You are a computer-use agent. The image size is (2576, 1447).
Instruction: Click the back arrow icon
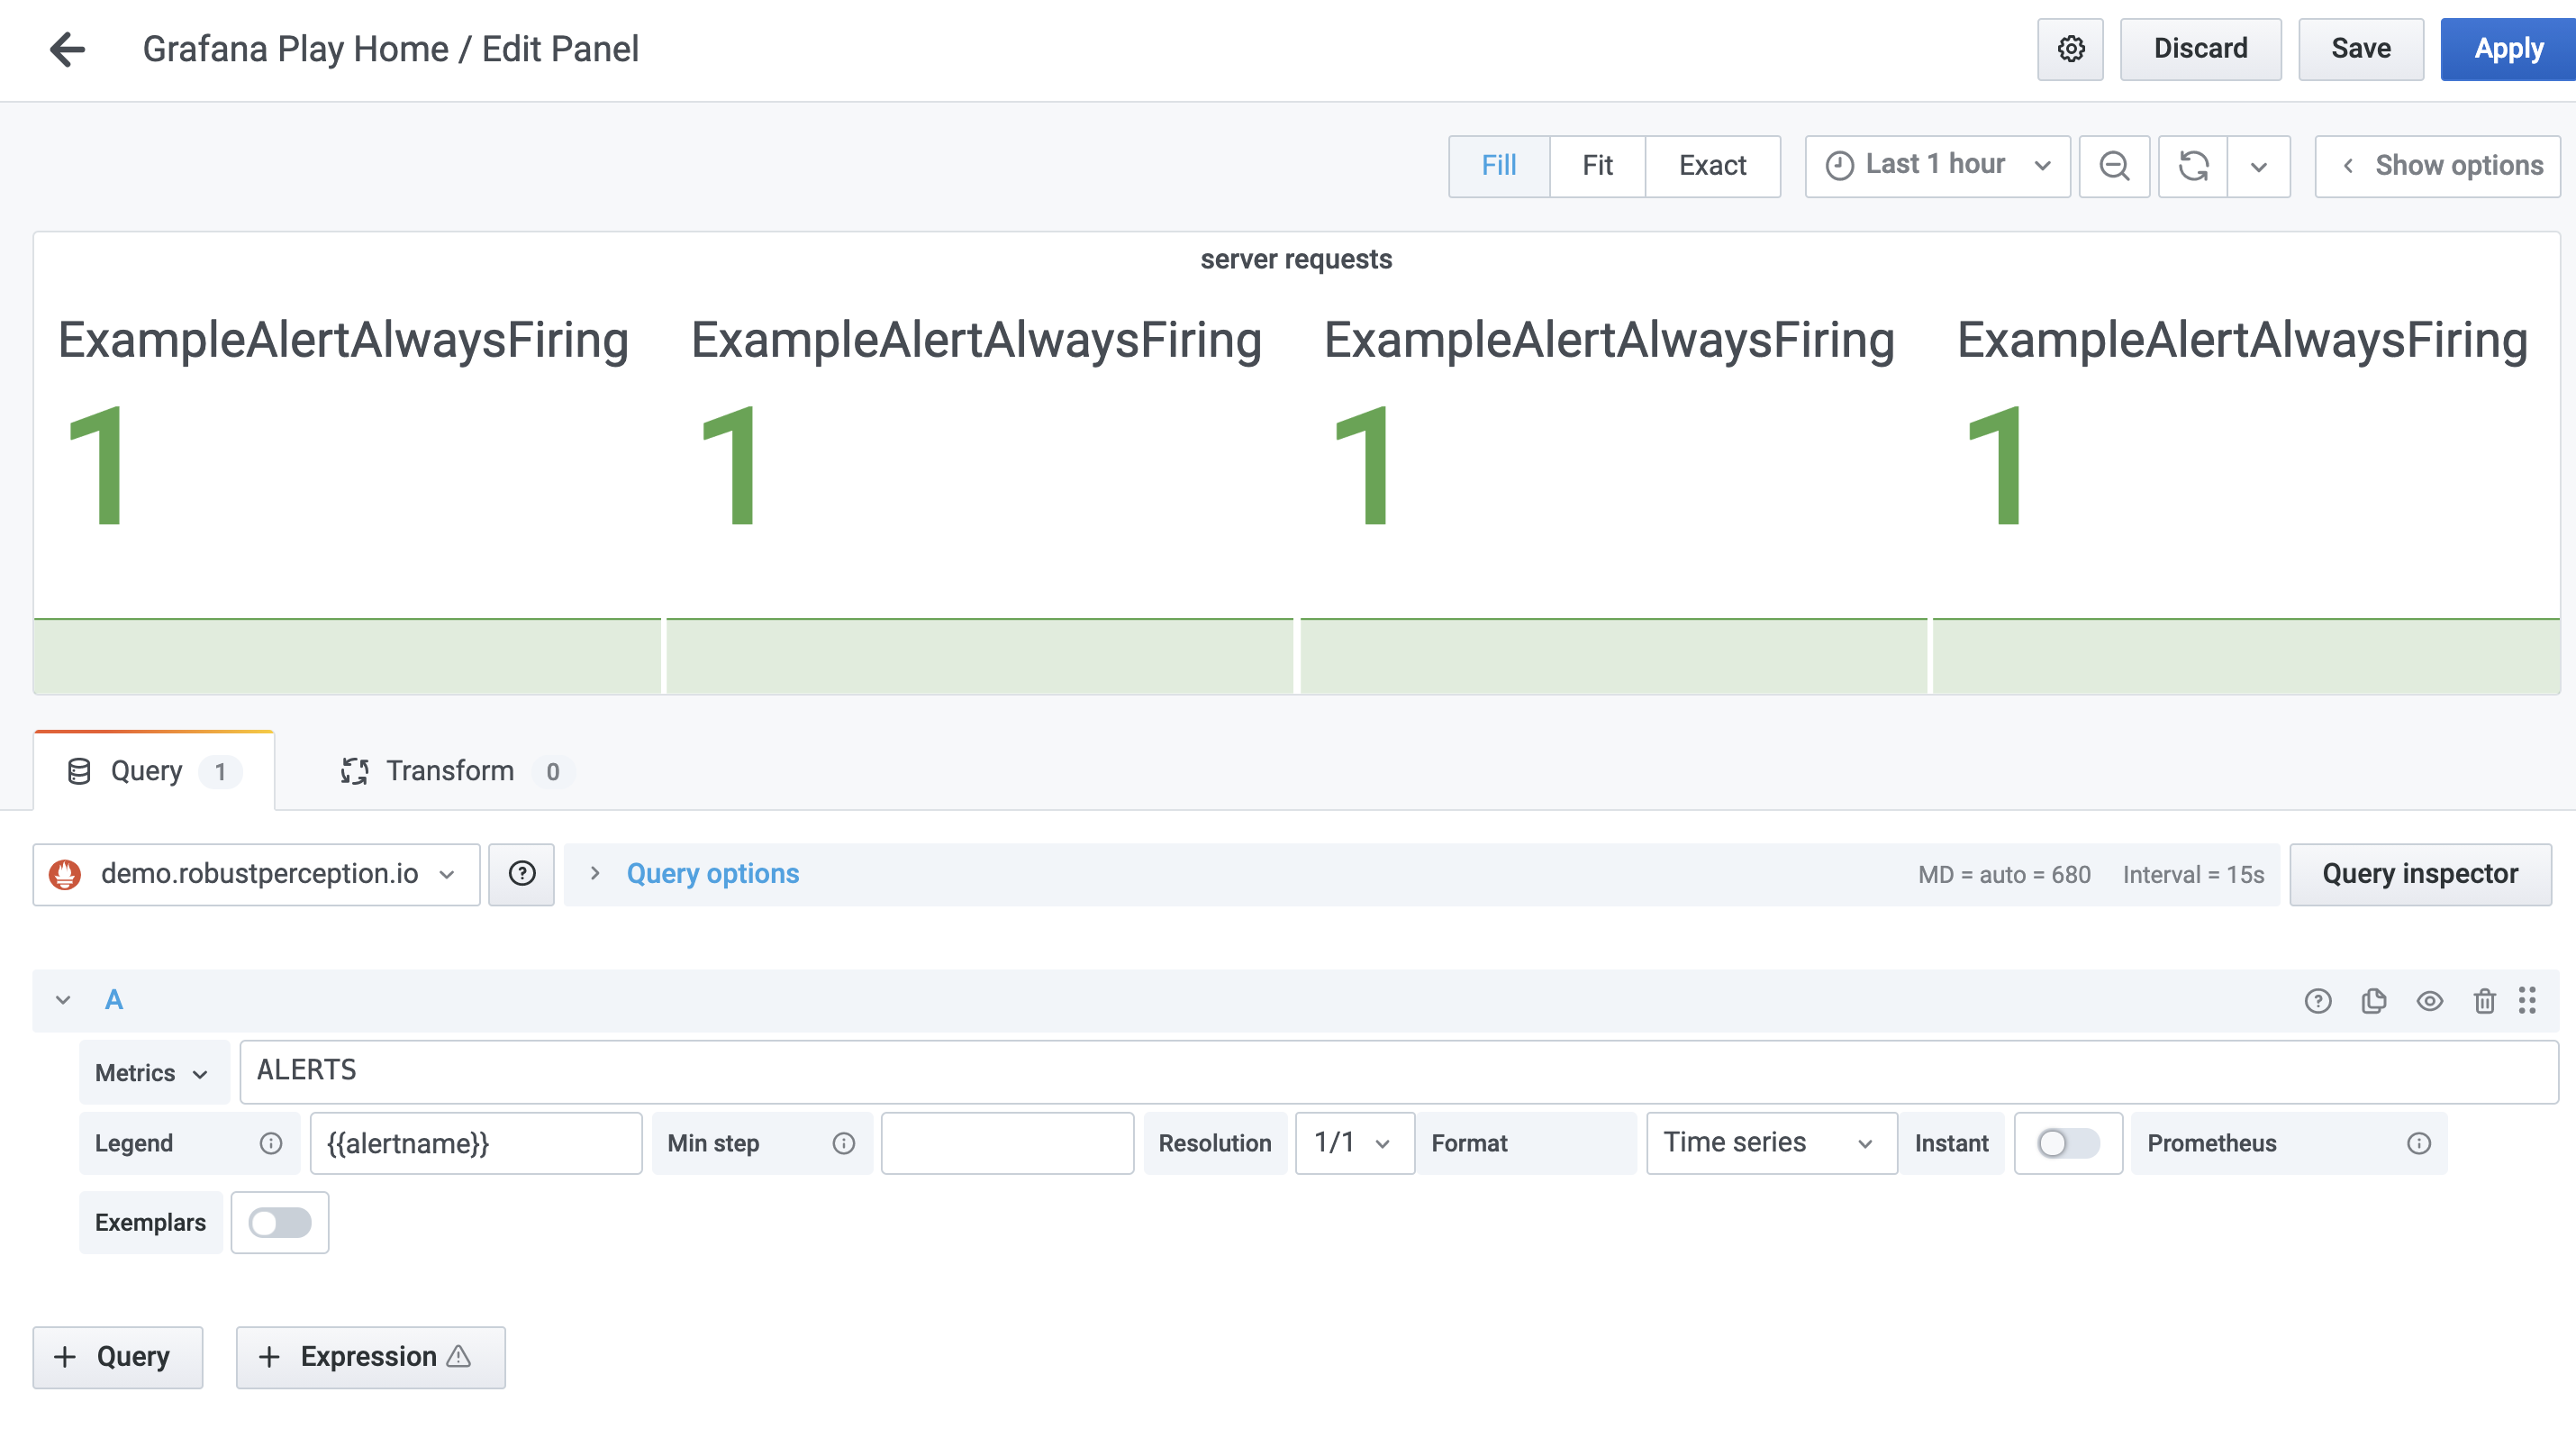pos(67,49)
